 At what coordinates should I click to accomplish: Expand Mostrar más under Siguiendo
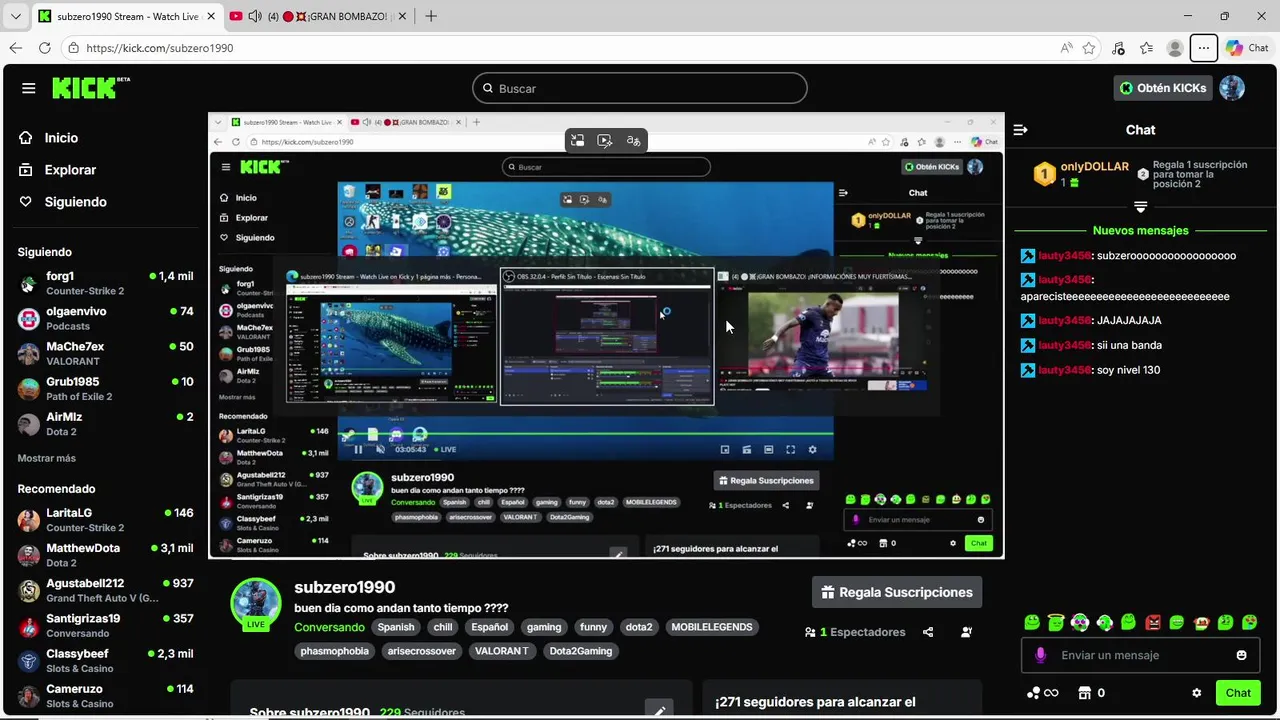46,458
